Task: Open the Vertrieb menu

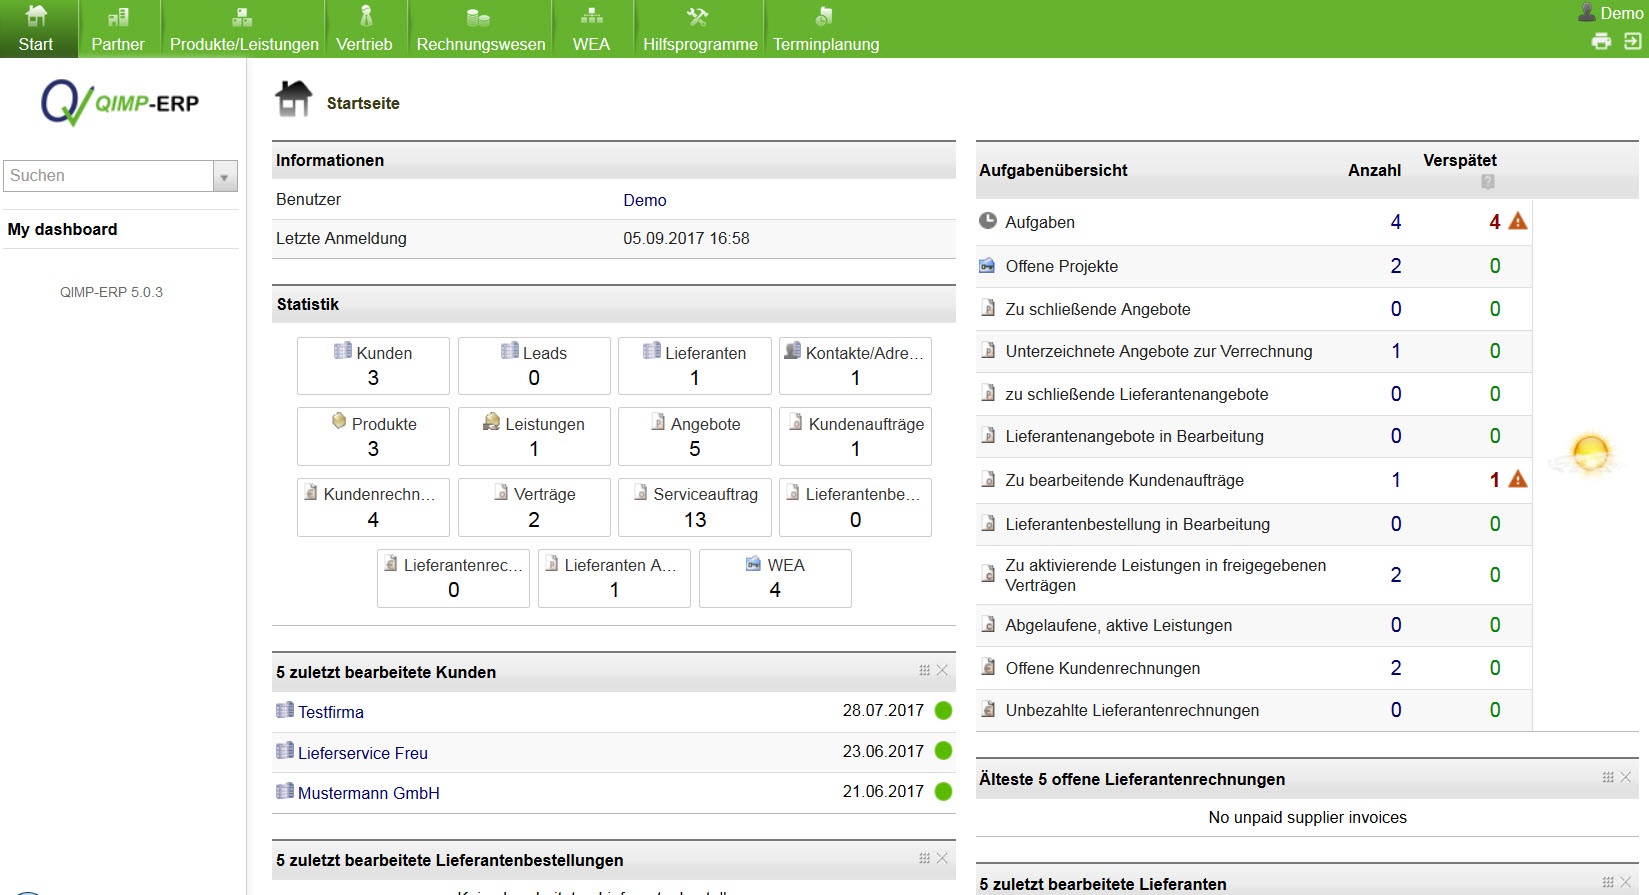Action: pos(364,29)
